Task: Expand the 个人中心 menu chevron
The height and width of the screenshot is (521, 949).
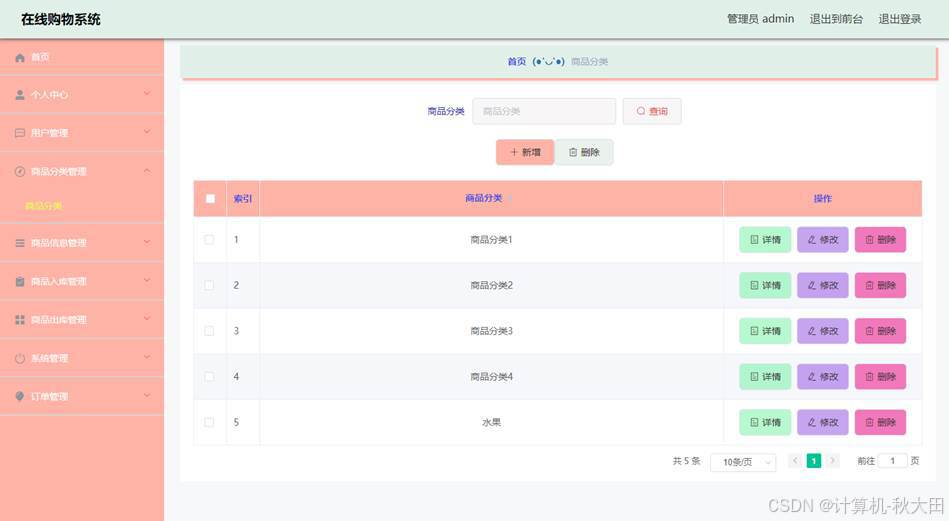Action: [147, 94]
